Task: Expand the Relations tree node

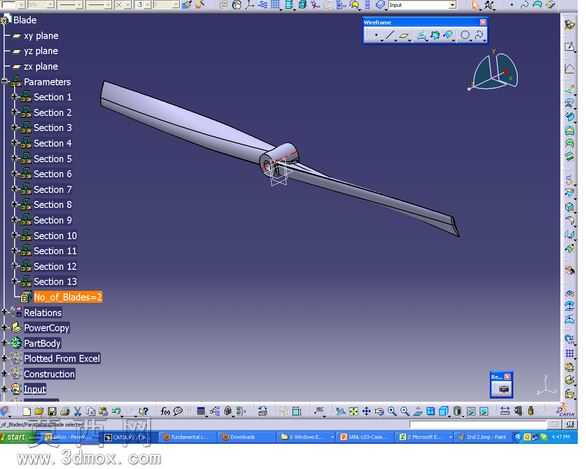Action: [x=4, y=312]
